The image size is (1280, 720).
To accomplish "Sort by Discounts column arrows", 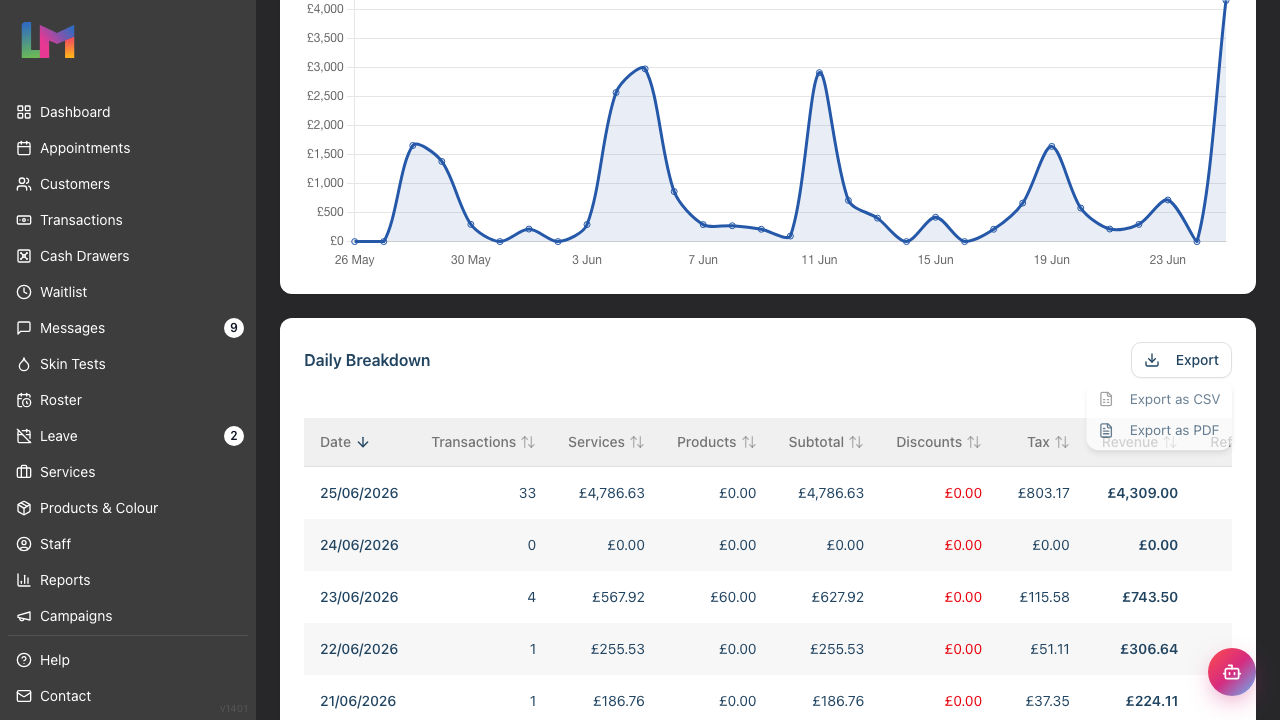I will [974, 442].
